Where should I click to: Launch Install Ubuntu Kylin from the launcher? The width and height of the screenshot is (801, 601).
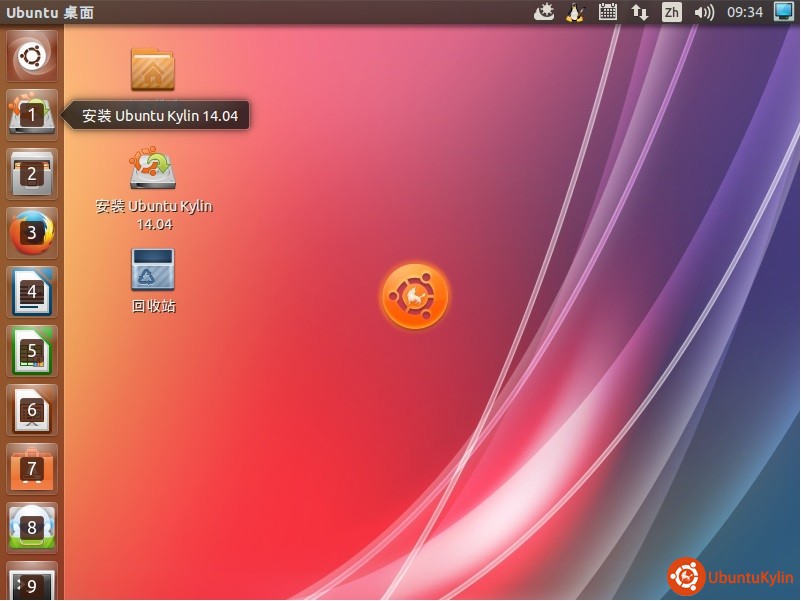click(x=31, y=114)
